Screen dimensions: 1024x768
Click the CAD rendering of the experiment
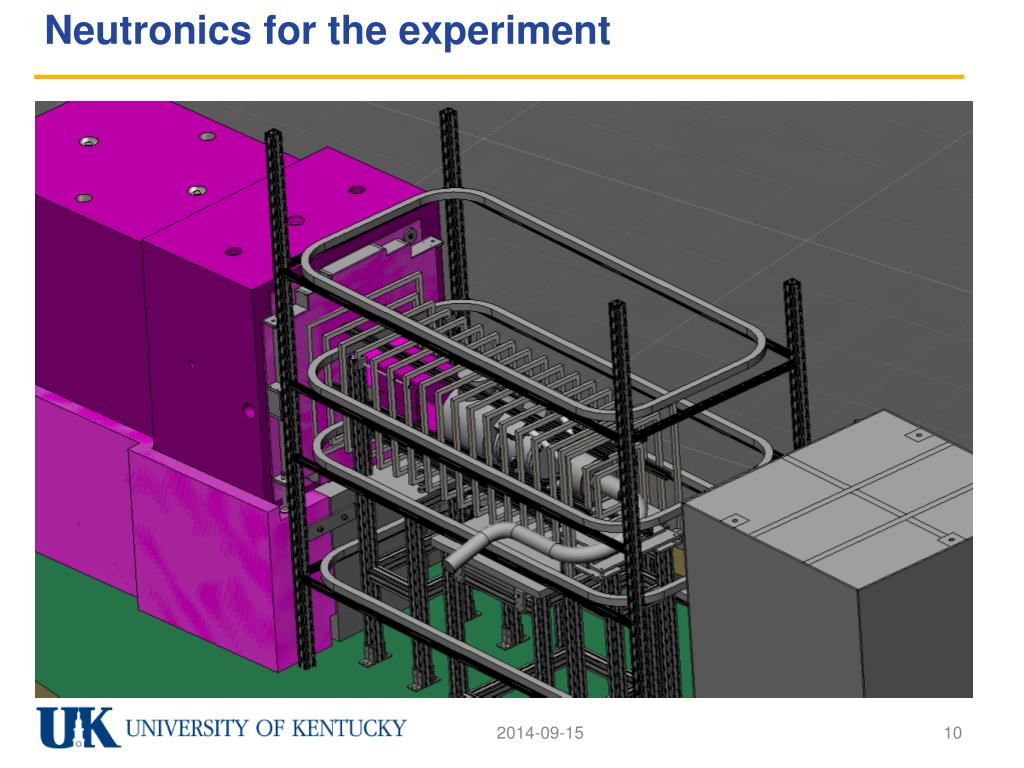[x=504, y=399]
